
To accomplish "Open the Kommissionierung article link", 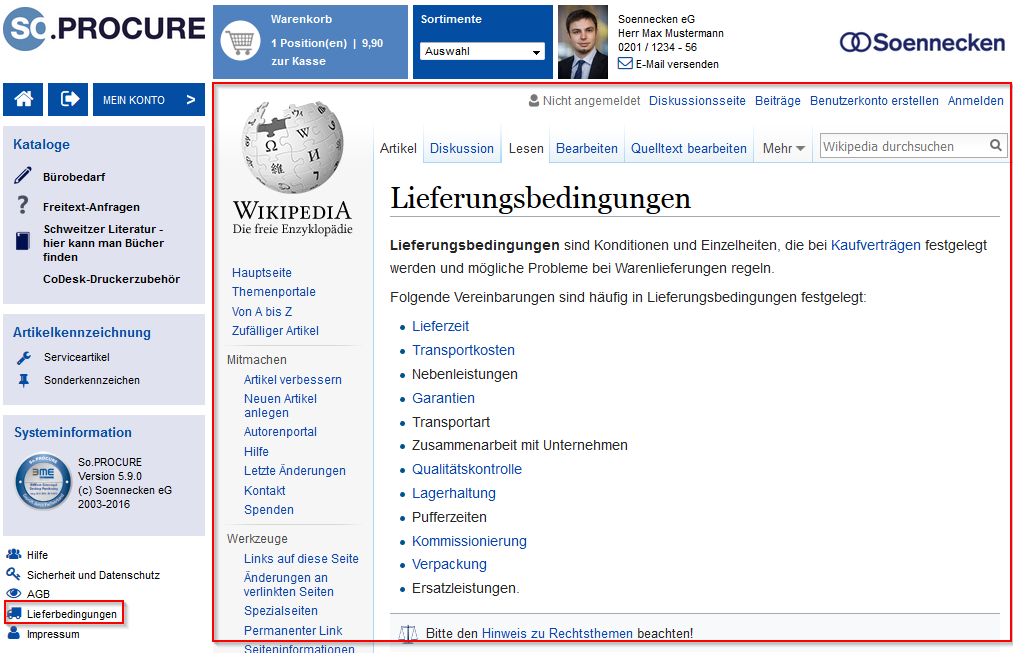I will (x=469, y=541).
